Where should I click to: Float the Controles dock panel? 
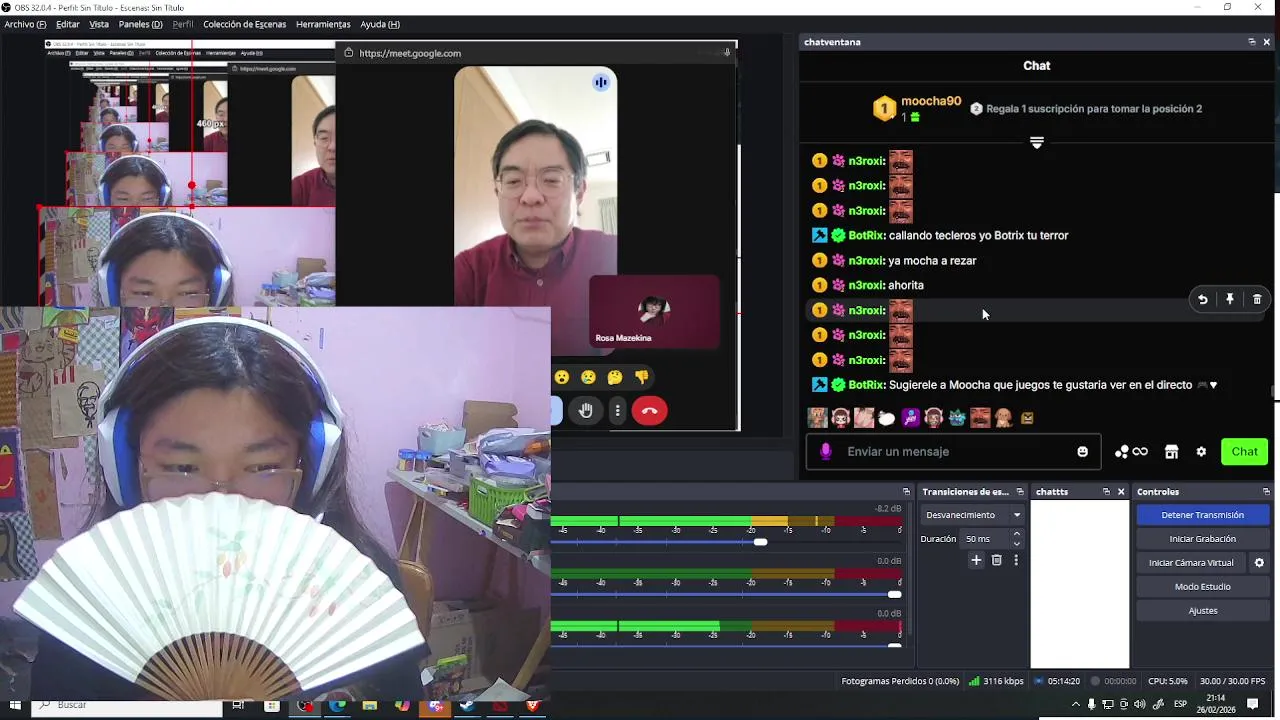click(x=1267, y=492)
